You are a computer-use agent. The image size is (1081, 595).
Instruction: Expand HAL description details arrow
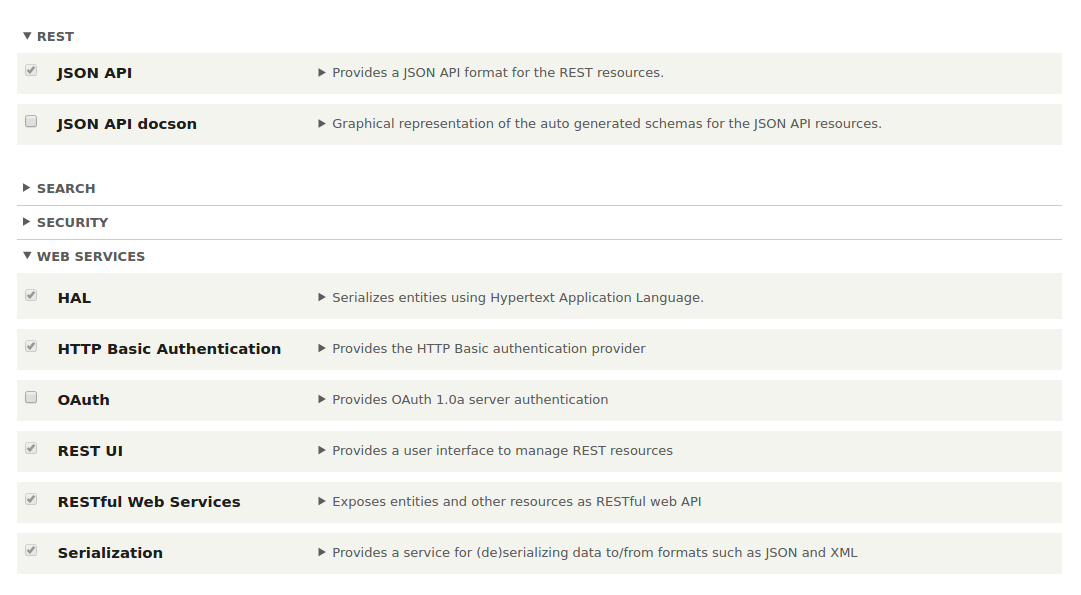[x=321, y=297]
